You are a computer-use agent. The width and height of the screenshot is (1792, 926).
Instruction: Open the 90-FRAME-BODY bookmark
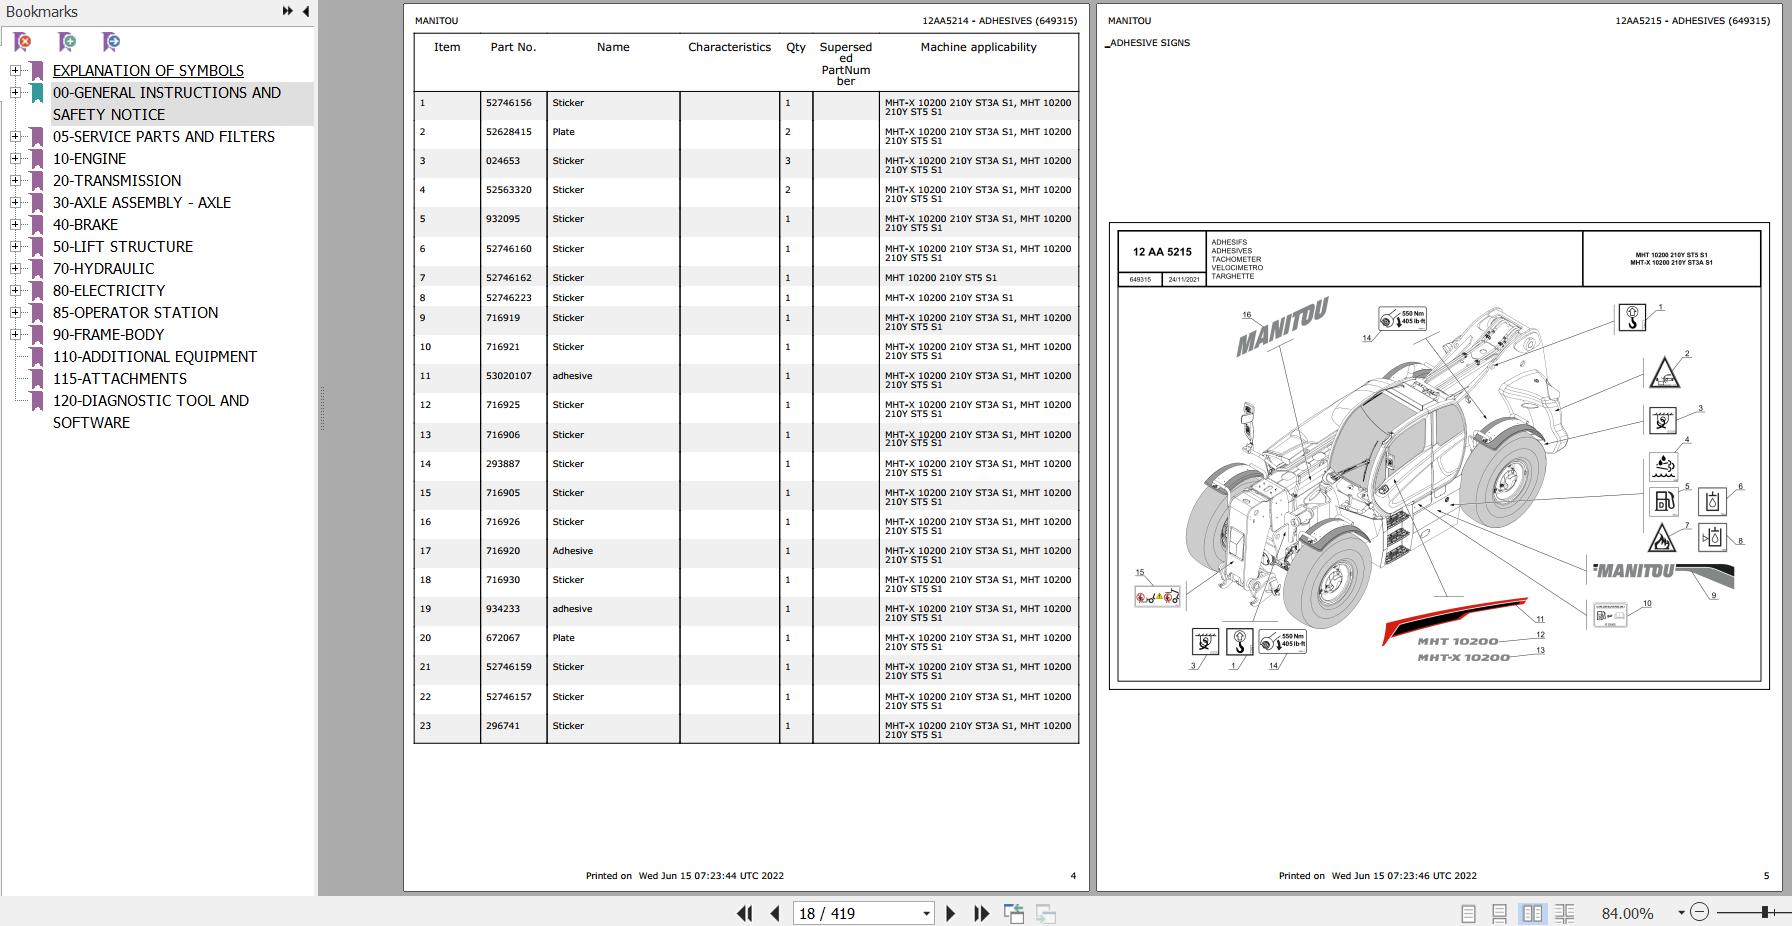pyautogui.click(x=108, y=335)
